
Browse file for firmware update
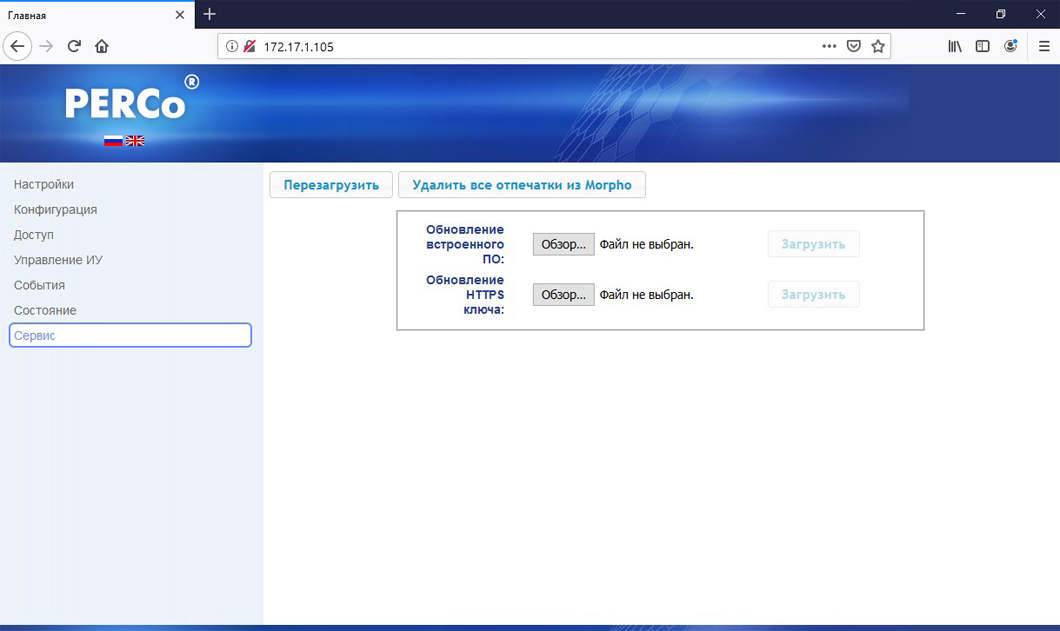click(563, 244)
